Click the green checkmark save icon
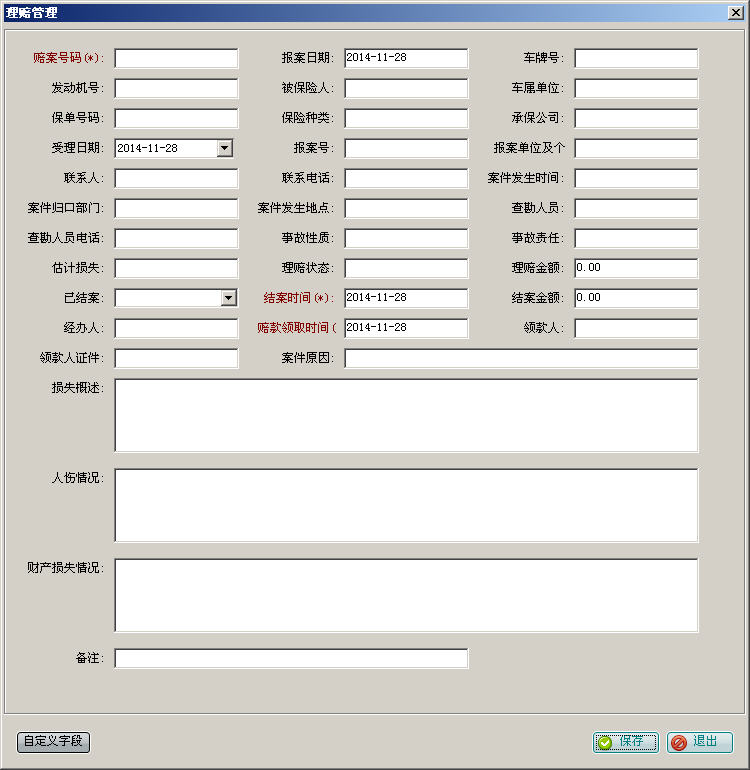 coord(605,742)
